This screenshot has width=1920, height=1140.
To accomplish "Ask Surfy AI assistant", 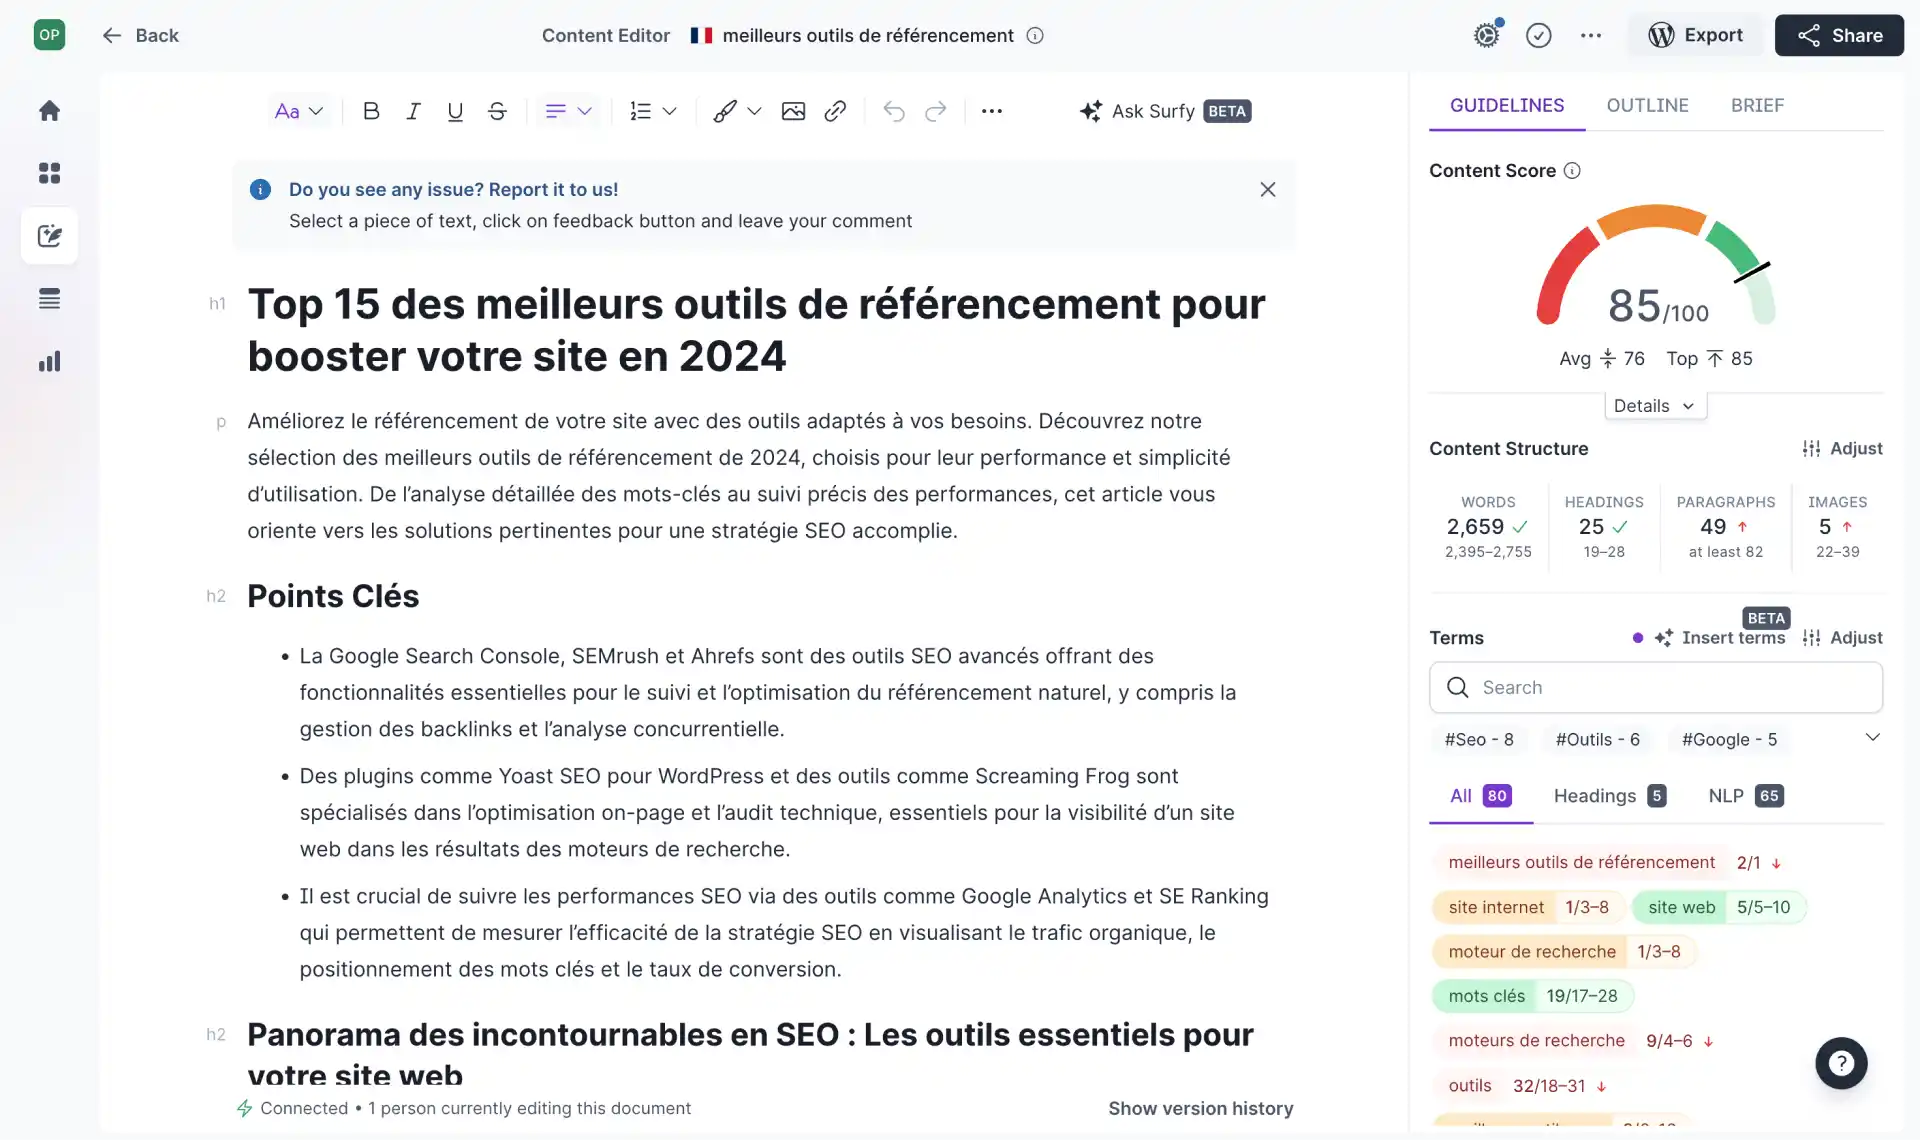I will click(x=1165, y=111).
